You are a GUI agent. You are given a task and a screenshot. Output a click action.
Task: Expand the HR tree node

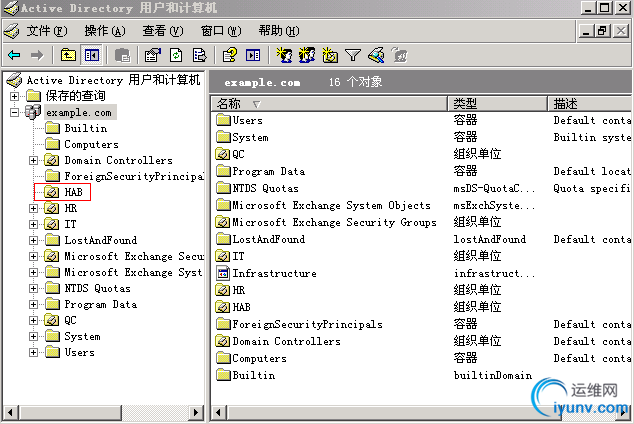(34, 209)
